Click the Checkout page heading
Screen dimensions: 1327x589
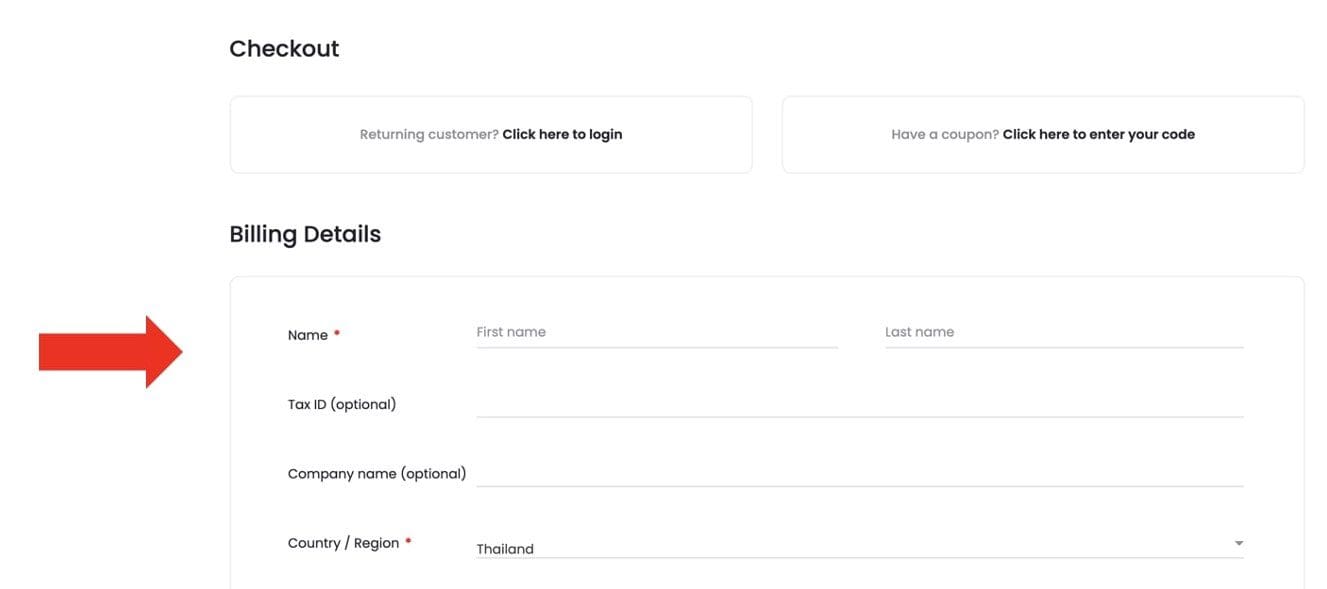(x=284, y=49)
